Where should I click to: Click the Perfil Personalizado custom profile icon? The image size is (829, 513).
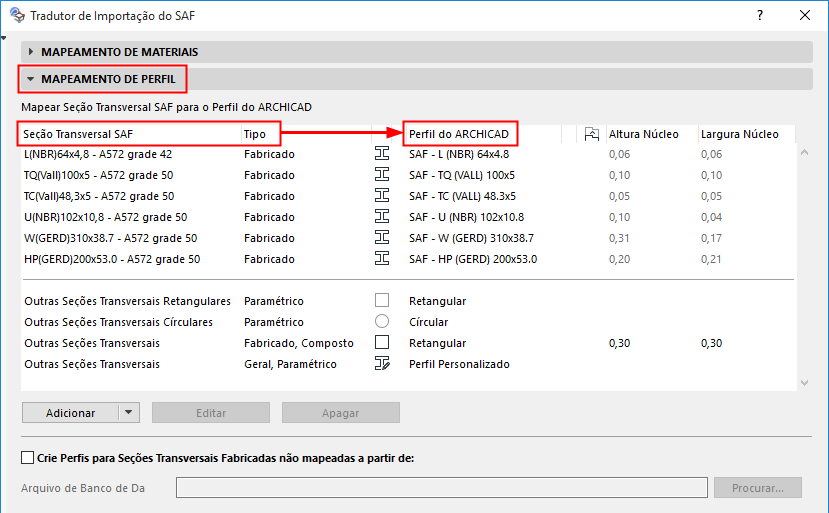(x=381, y=364)
